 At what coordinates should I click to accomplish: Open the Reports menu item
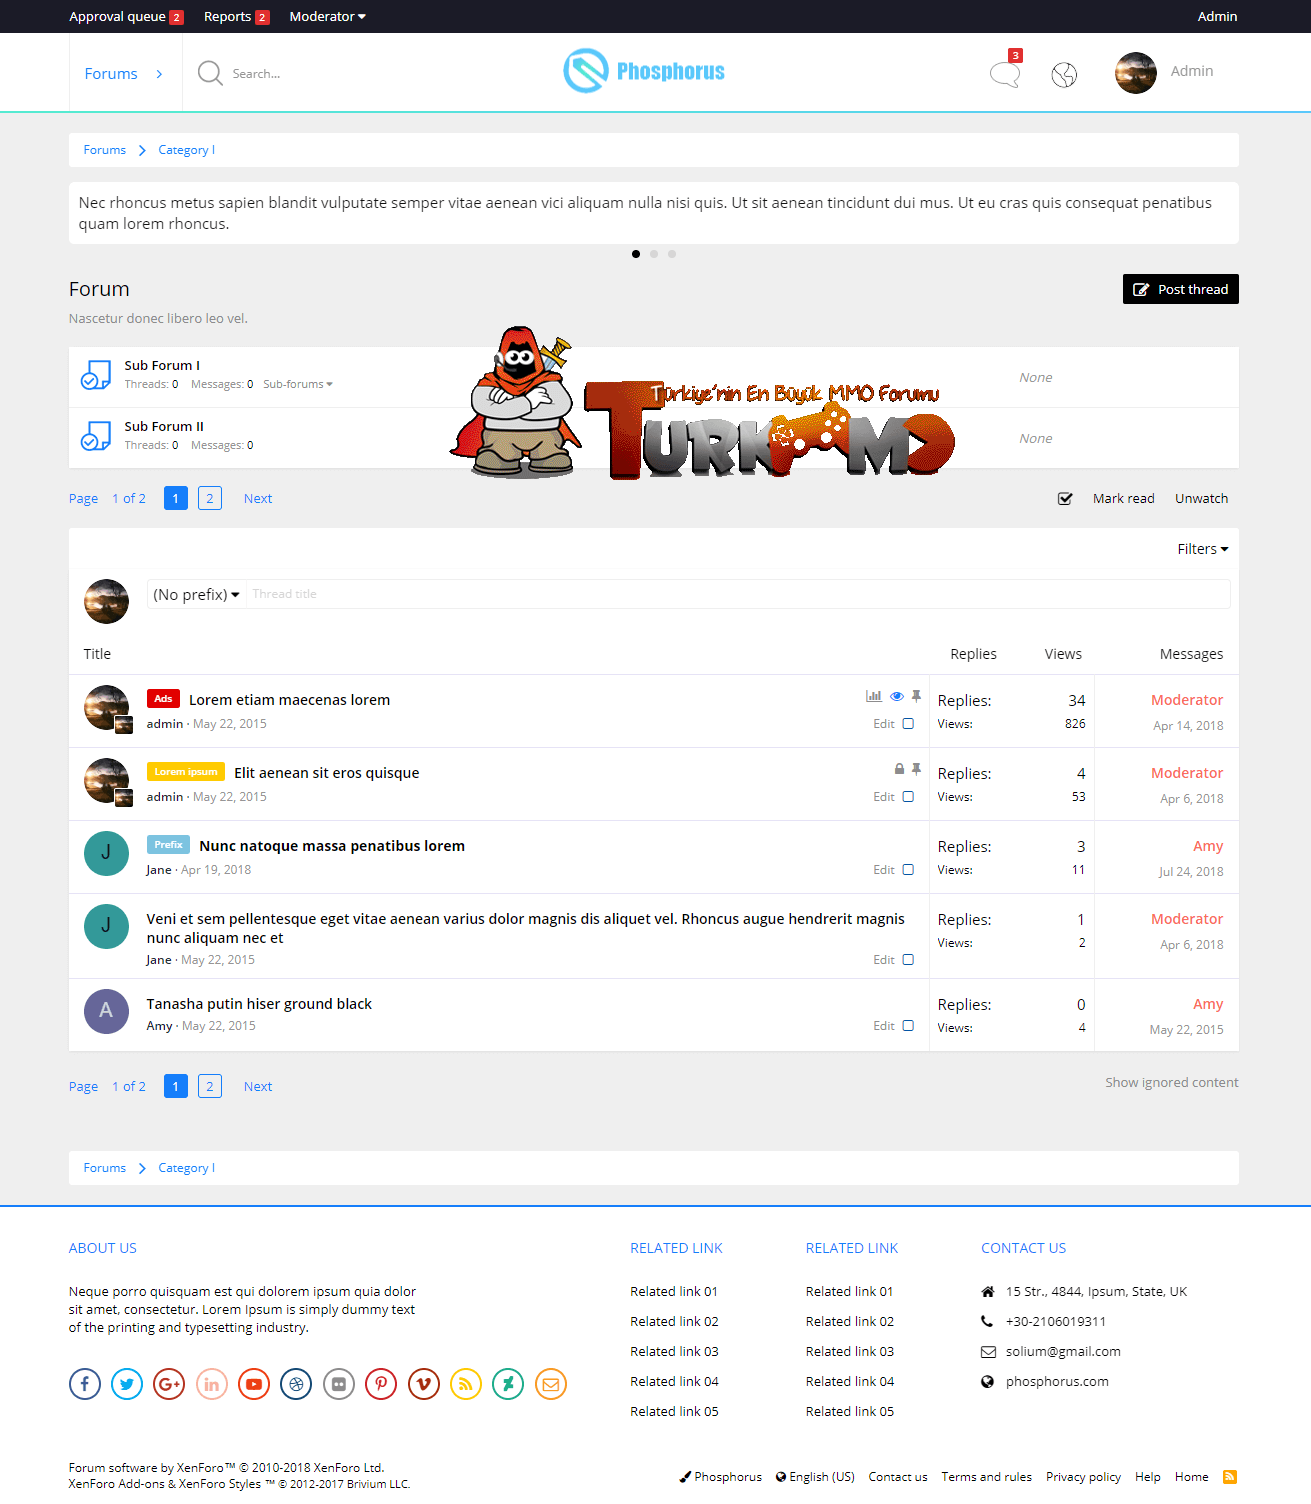tap(236, 16)
